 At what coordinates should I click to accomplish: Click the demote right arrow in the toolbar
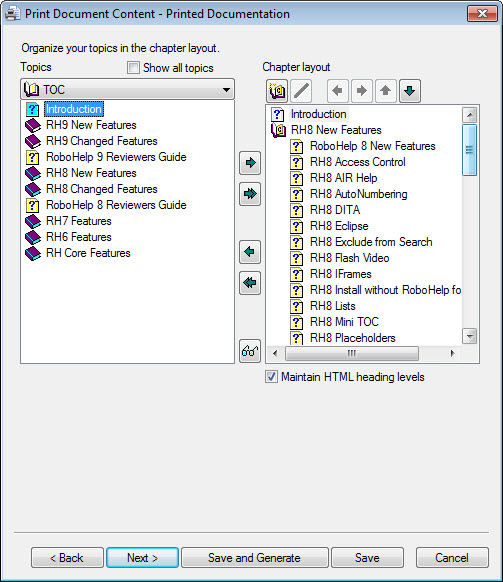click(362, 91)
